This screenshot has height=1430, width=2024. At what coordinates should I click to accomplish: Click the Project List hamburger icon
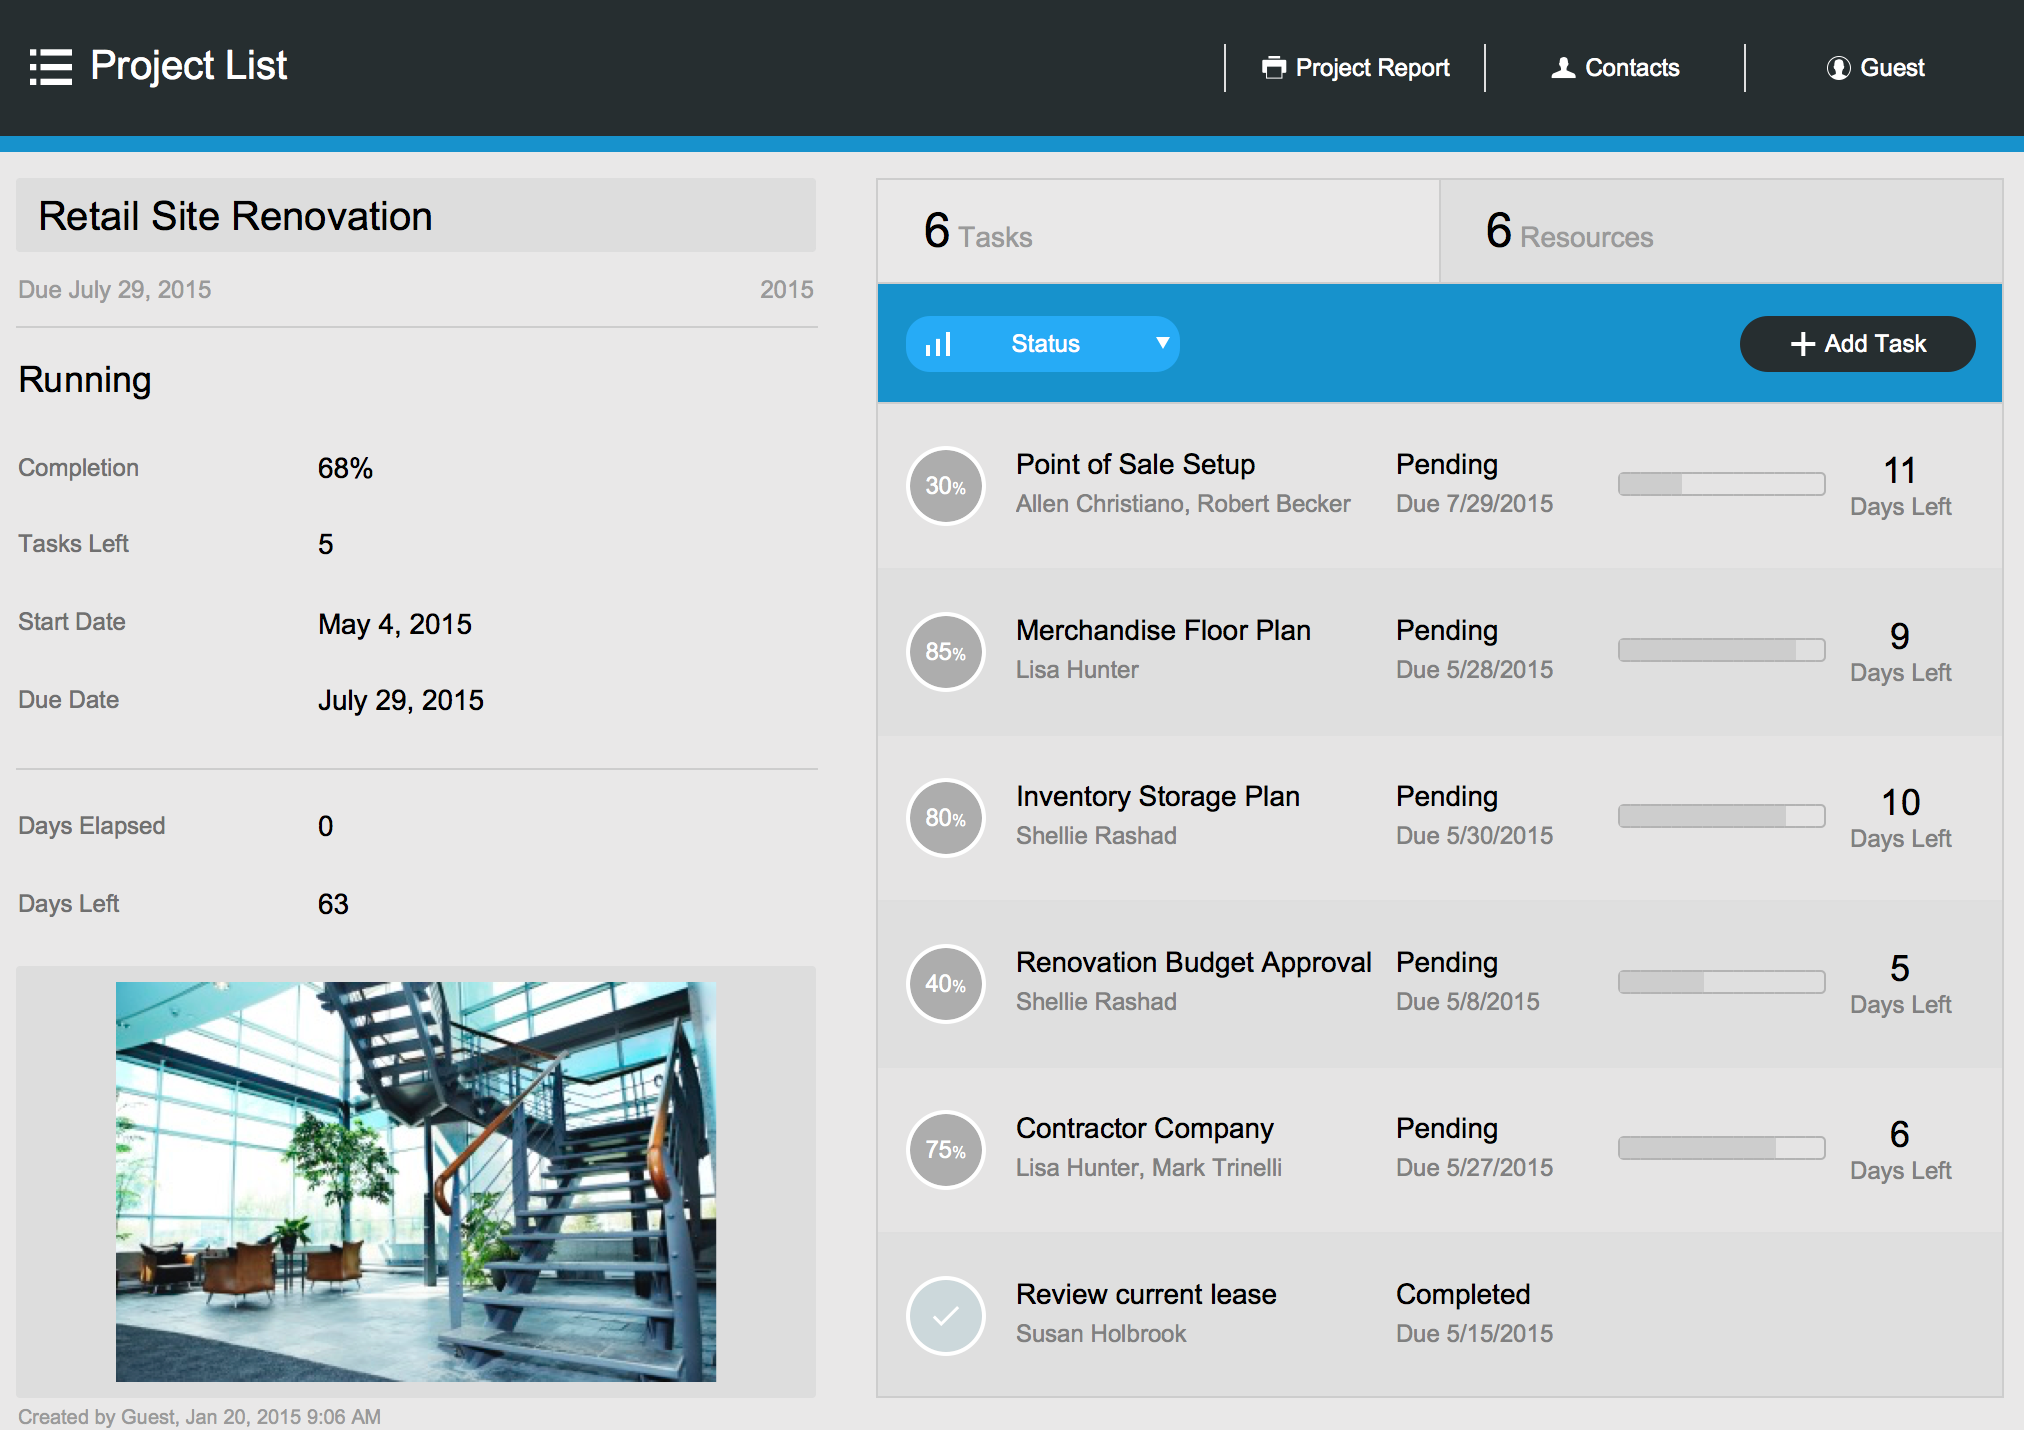pos(50,67)
